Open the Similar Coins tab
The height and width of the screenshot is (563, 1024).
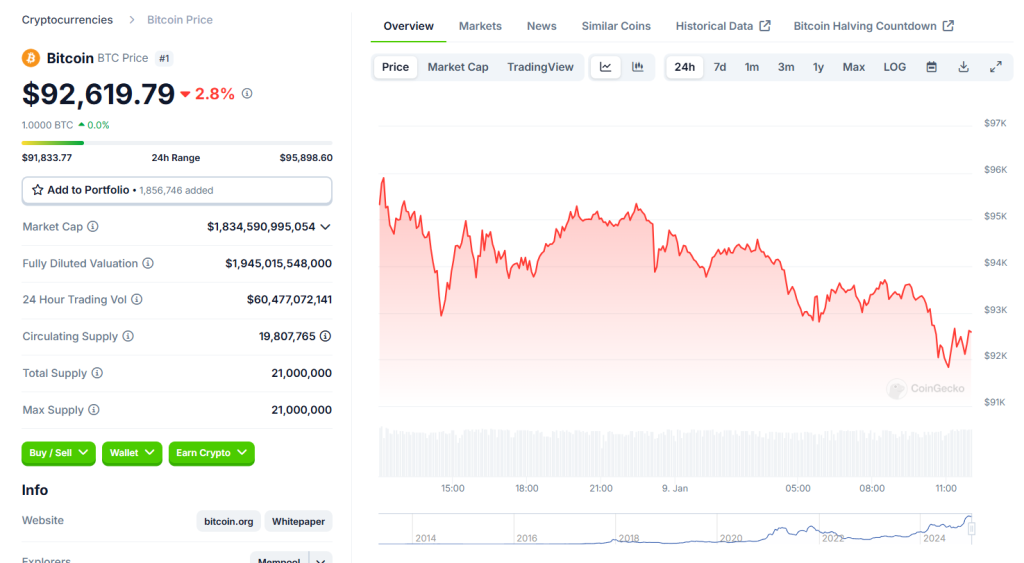coord(616,26)
